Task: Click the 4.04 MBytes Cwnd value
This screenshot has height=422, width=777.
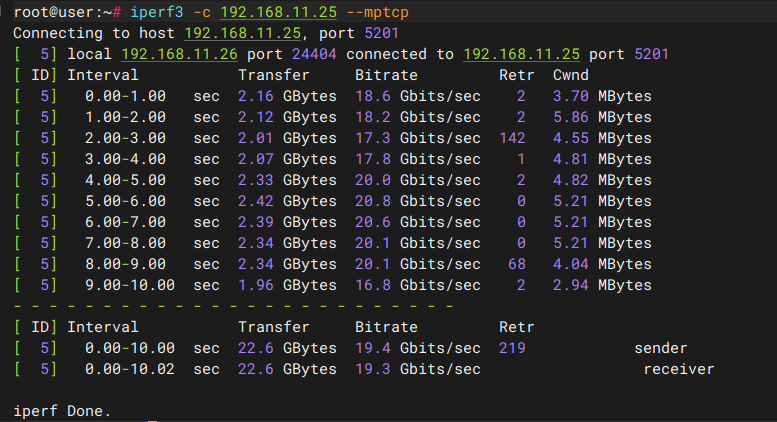Action: pos(602,264)
